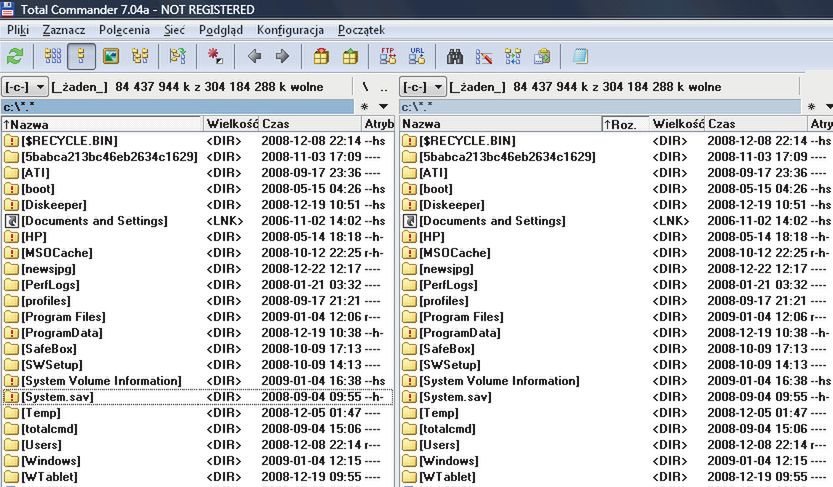833x487 pixels.
Task: Click folder icon of [HP] in left panel
Action: (11, 237)
